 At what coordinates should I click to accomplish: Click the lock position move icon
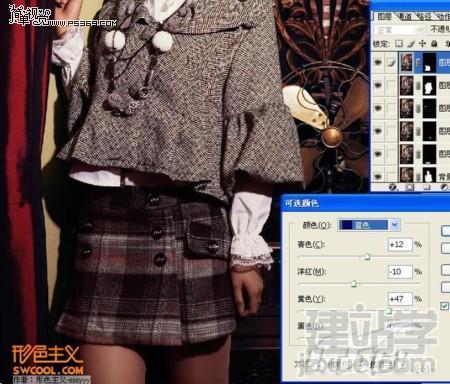[422, 44]
